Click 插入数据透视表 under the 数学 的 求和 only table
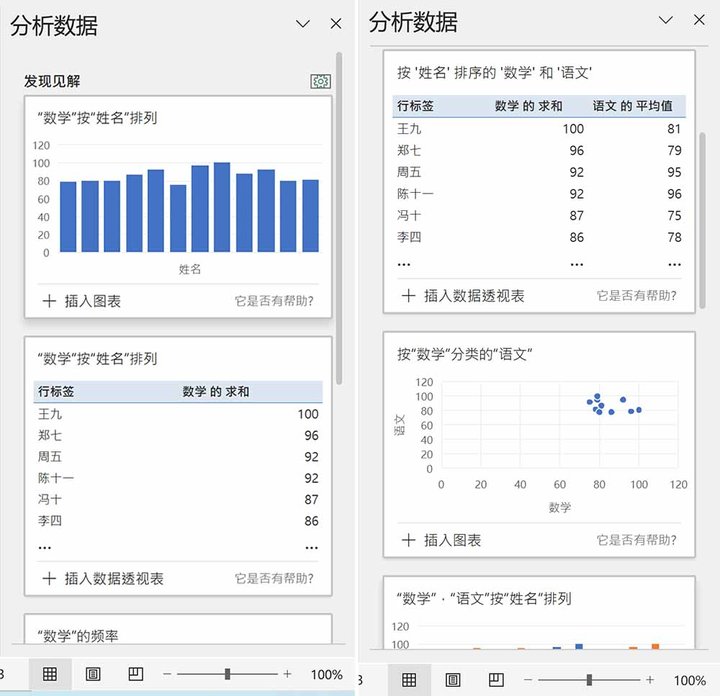Viewport: 720px width, 696px height. (103, 578)
